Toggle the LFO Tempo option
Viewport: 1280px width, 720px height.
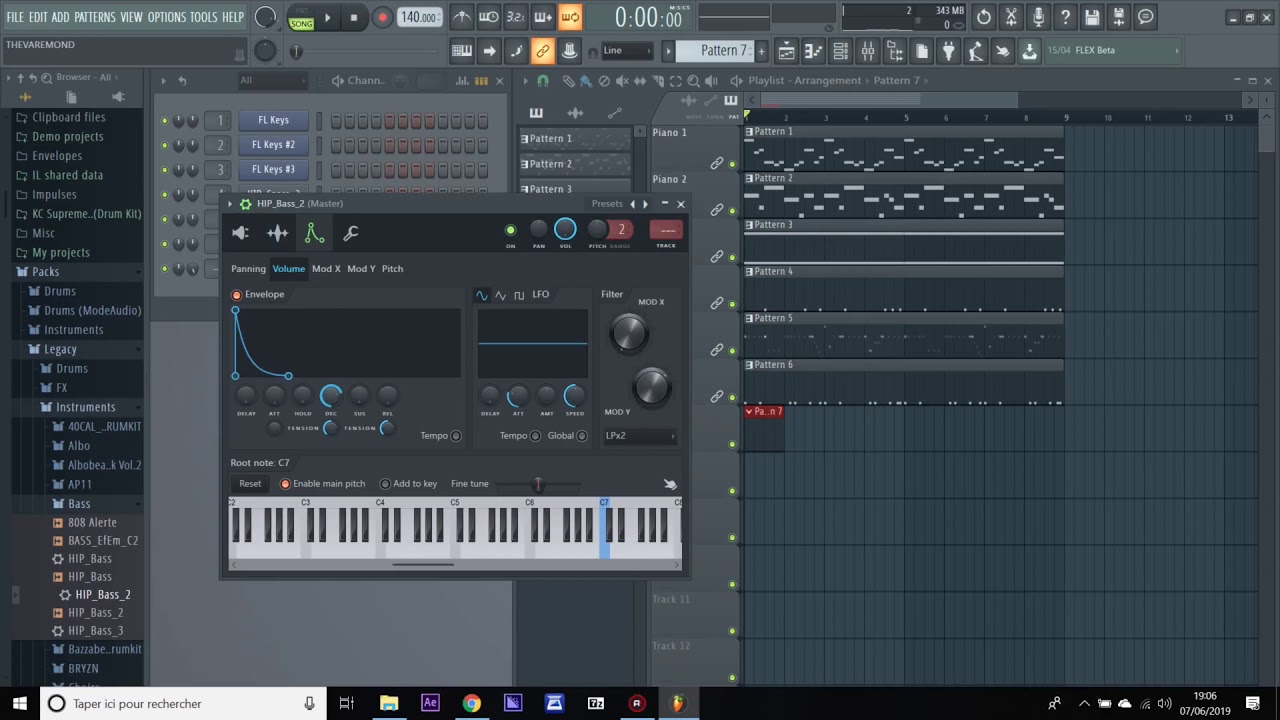click(535, 436)
